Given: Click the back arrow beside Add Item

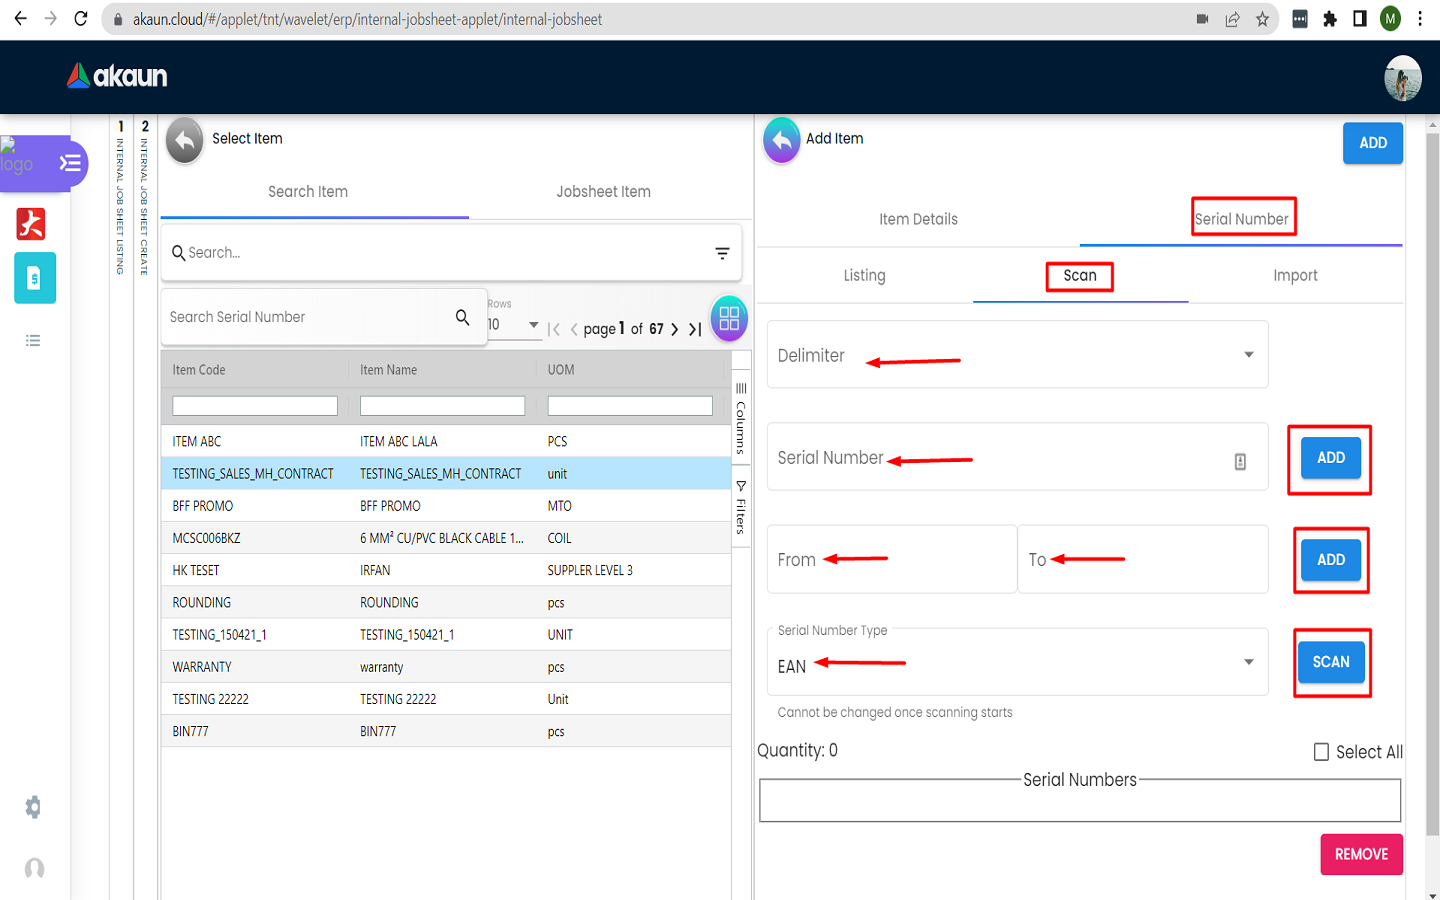Looking at the screenshot, I should pyautogui.click(x=782, y=140).
